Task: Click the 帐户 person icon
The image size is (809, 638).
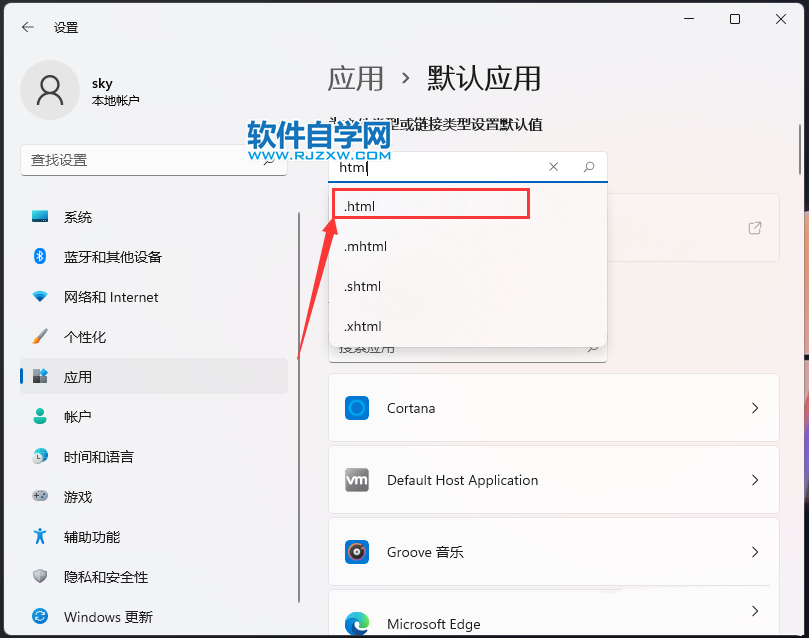Action: [40, 416]
